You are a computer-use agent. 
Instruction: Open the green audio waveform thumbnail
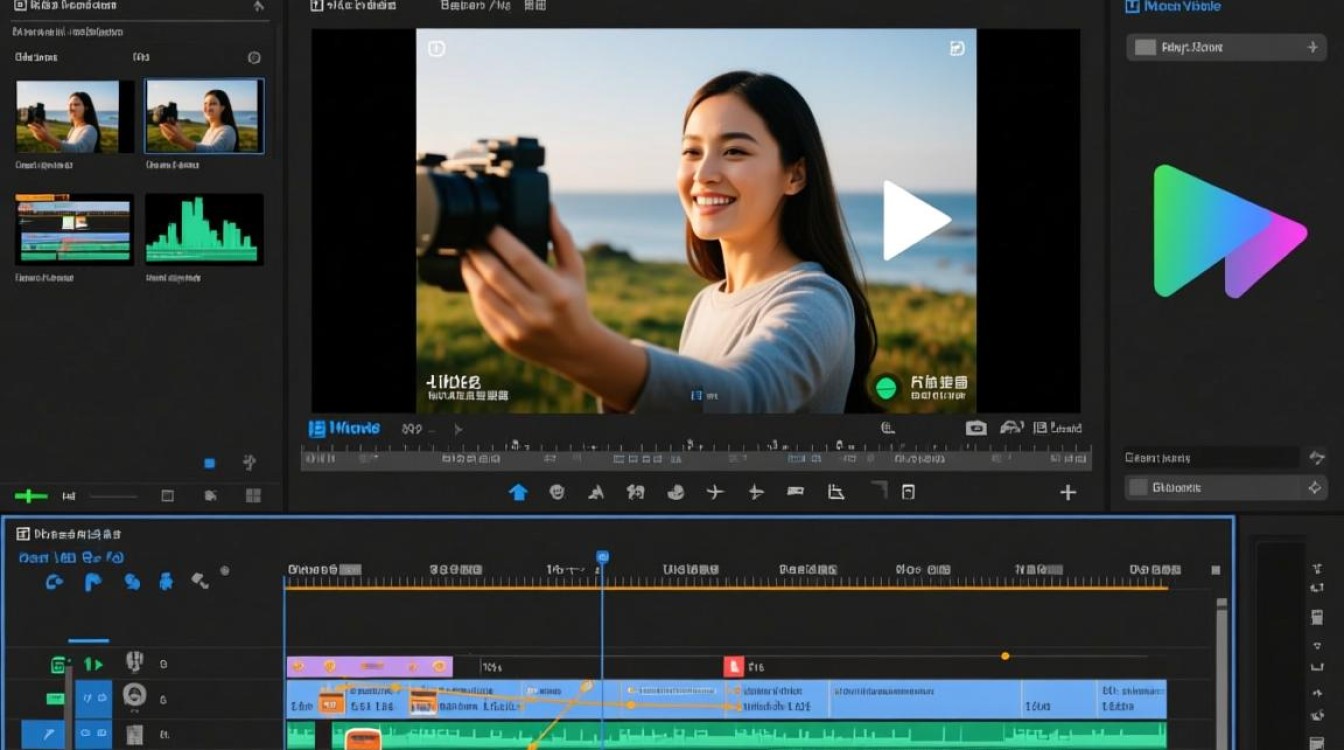204,229
